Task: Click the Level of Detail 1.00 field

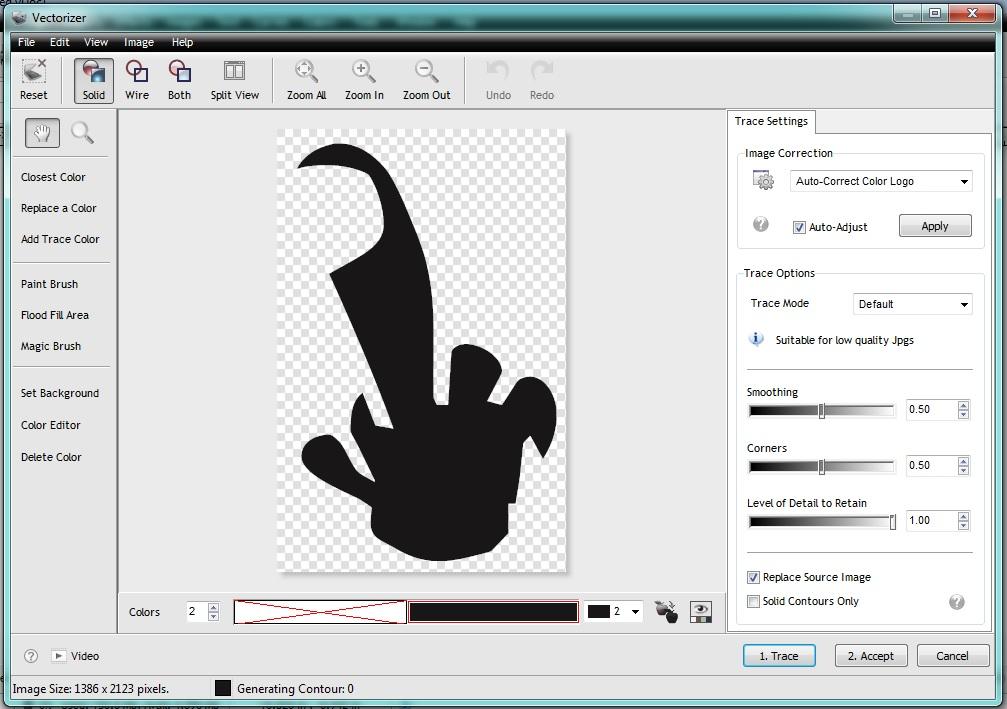Action: coord(931,520)
